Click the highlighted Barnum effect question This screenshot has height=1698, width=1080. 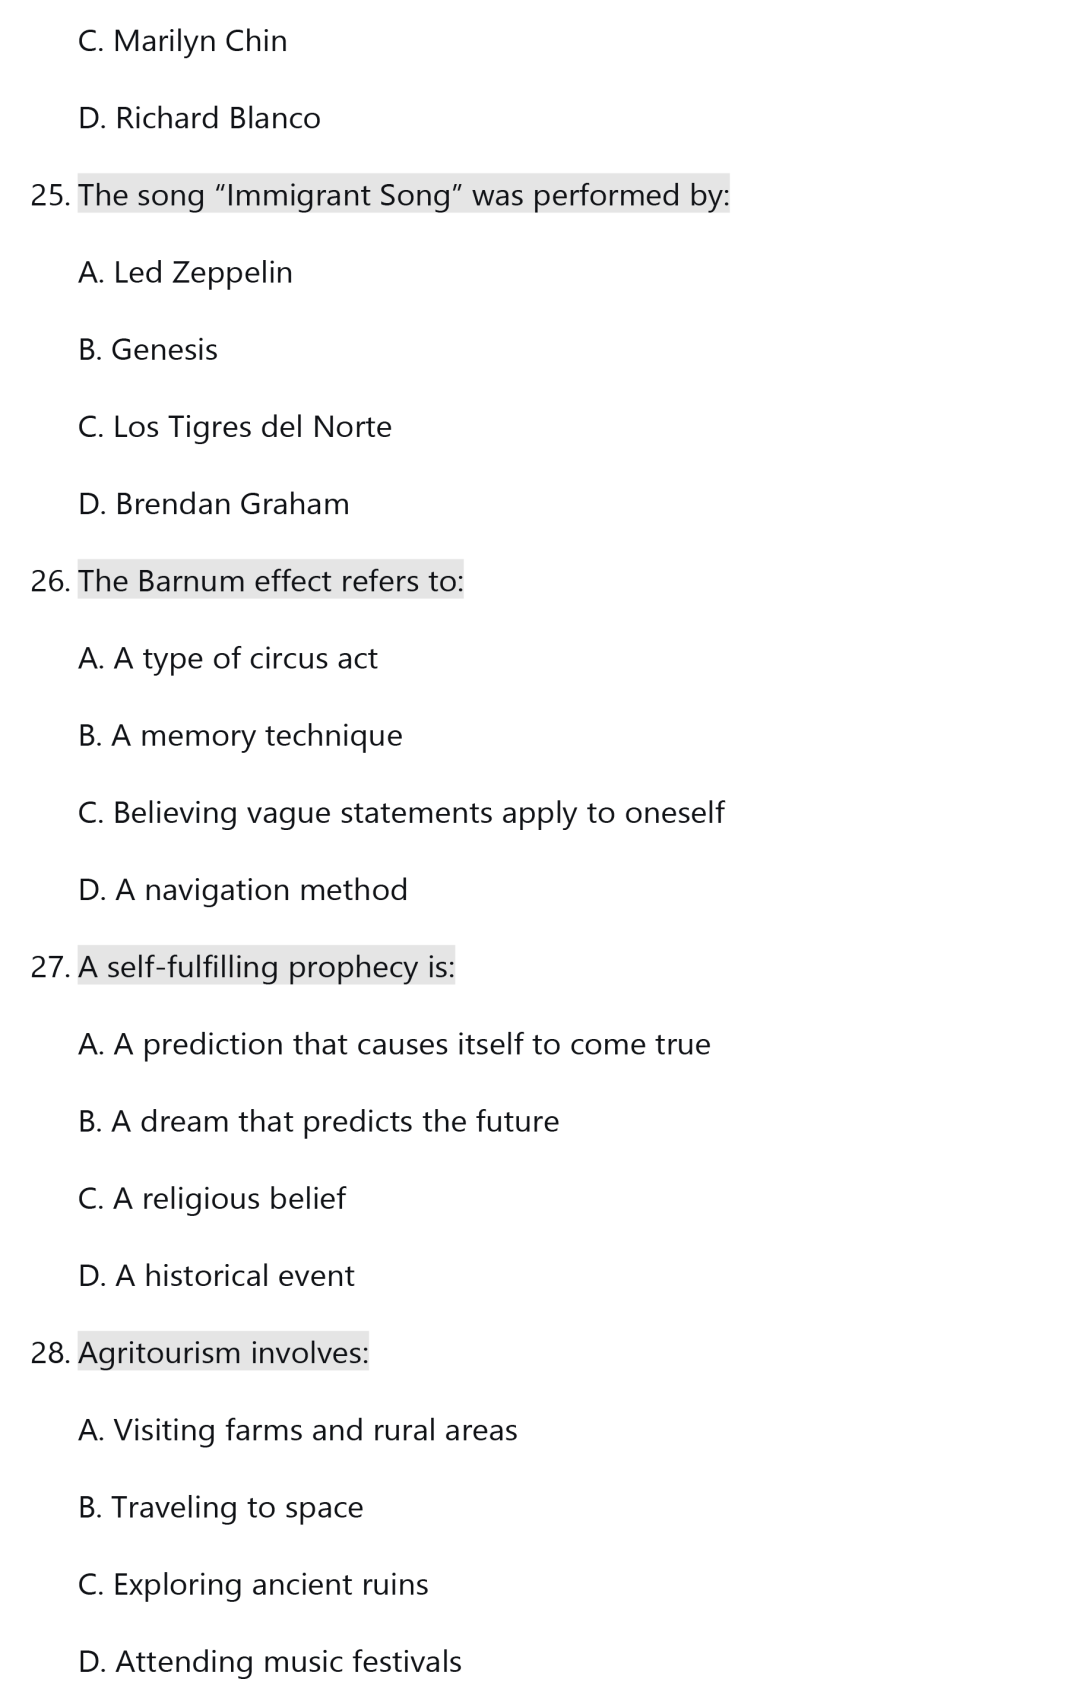(270, 581)
